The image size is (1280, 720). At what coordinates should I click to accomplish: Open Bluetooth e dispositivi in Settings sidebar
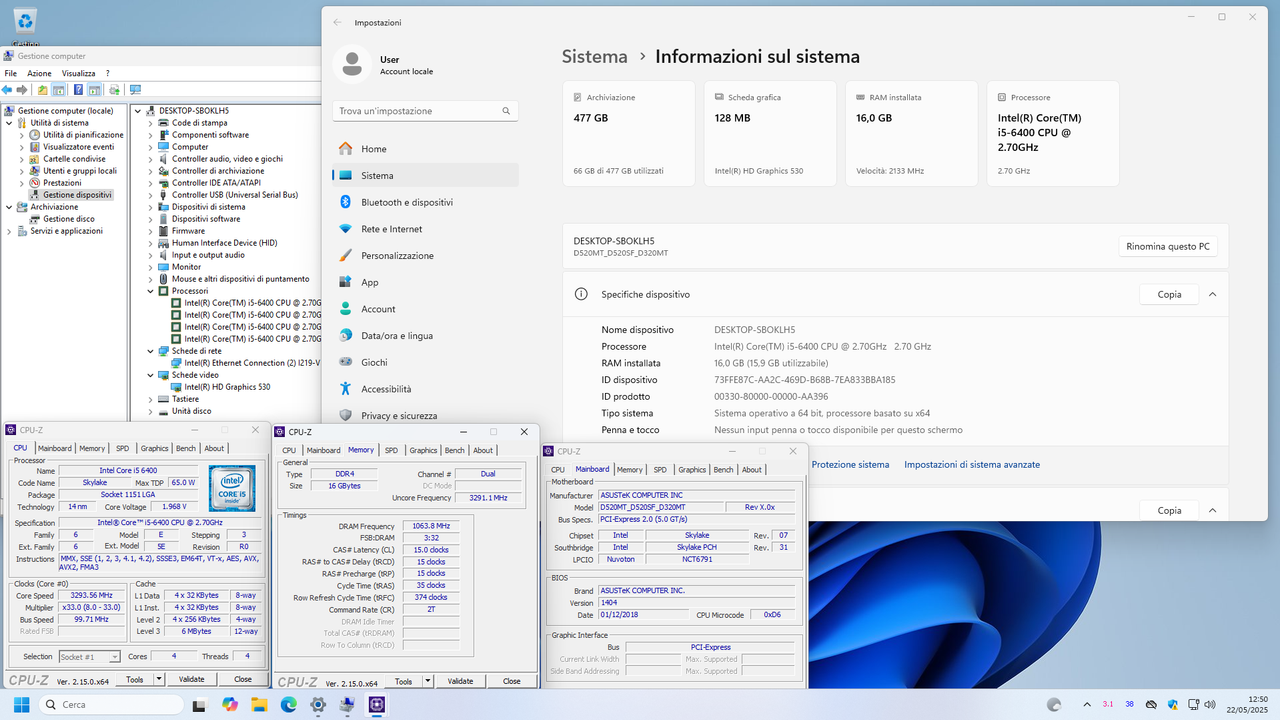(425, 202)
